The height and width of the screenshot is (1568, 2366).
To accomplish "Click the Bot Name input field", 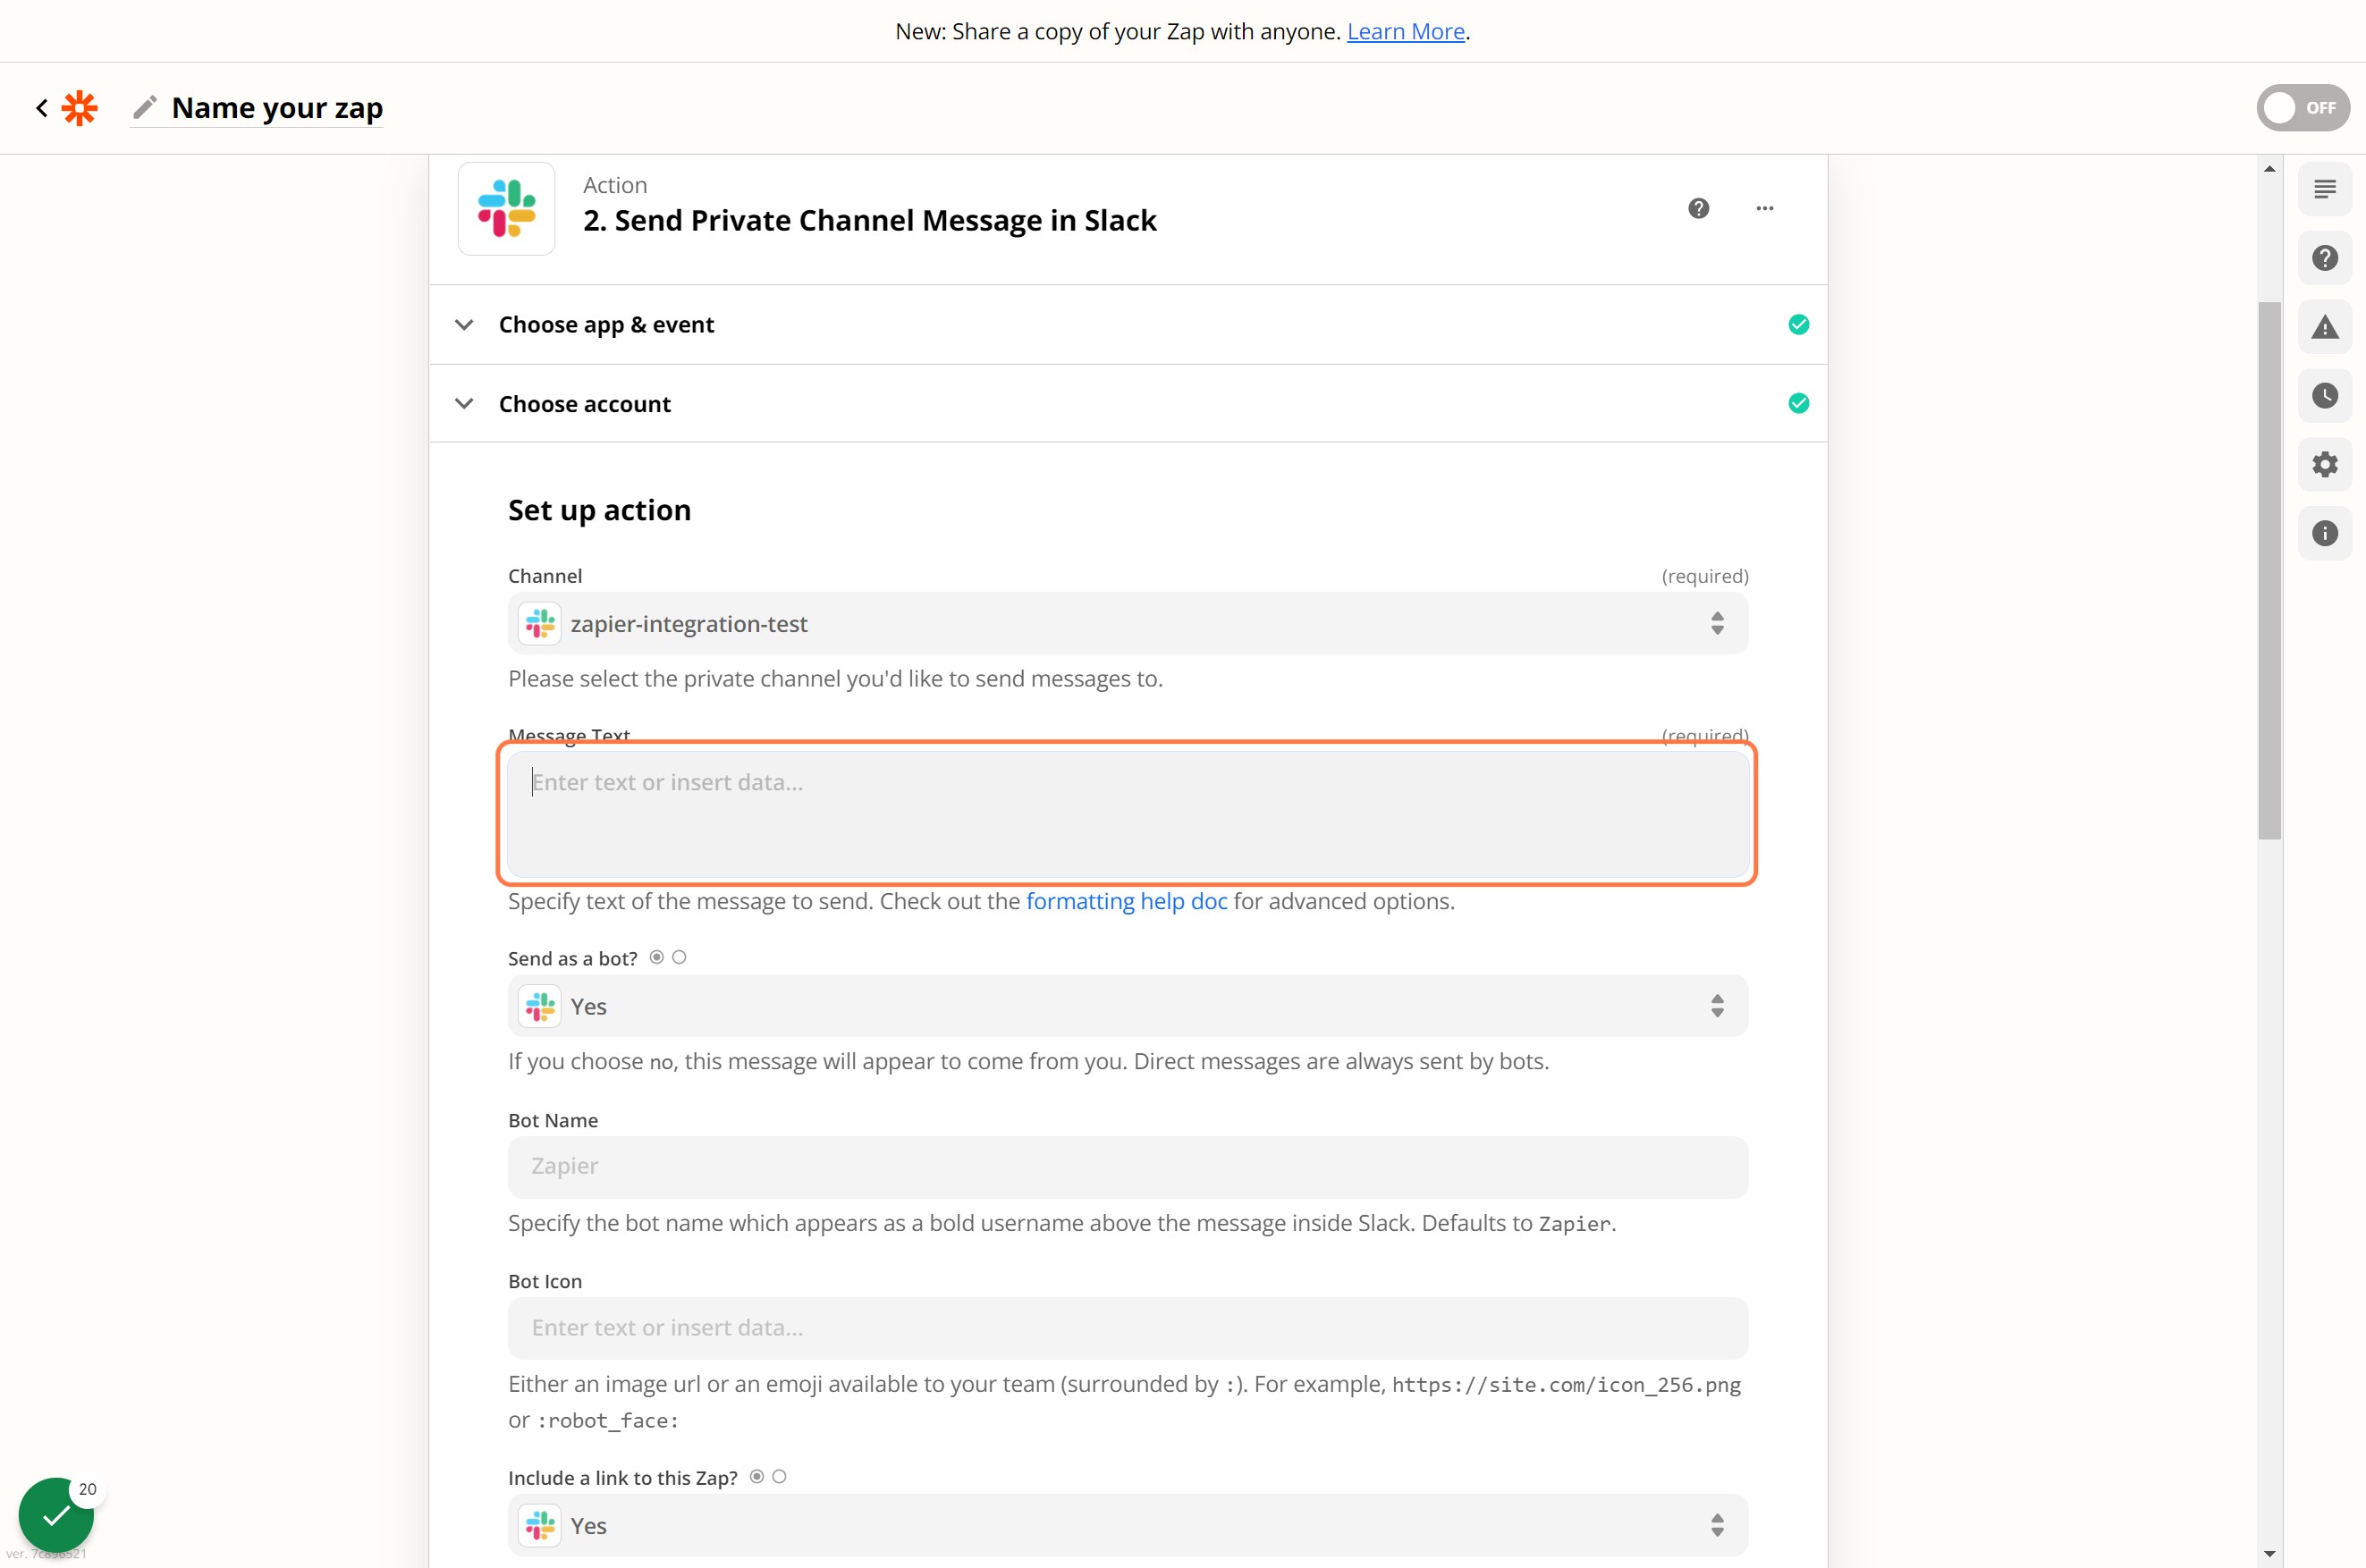I will (1128, 1166).
